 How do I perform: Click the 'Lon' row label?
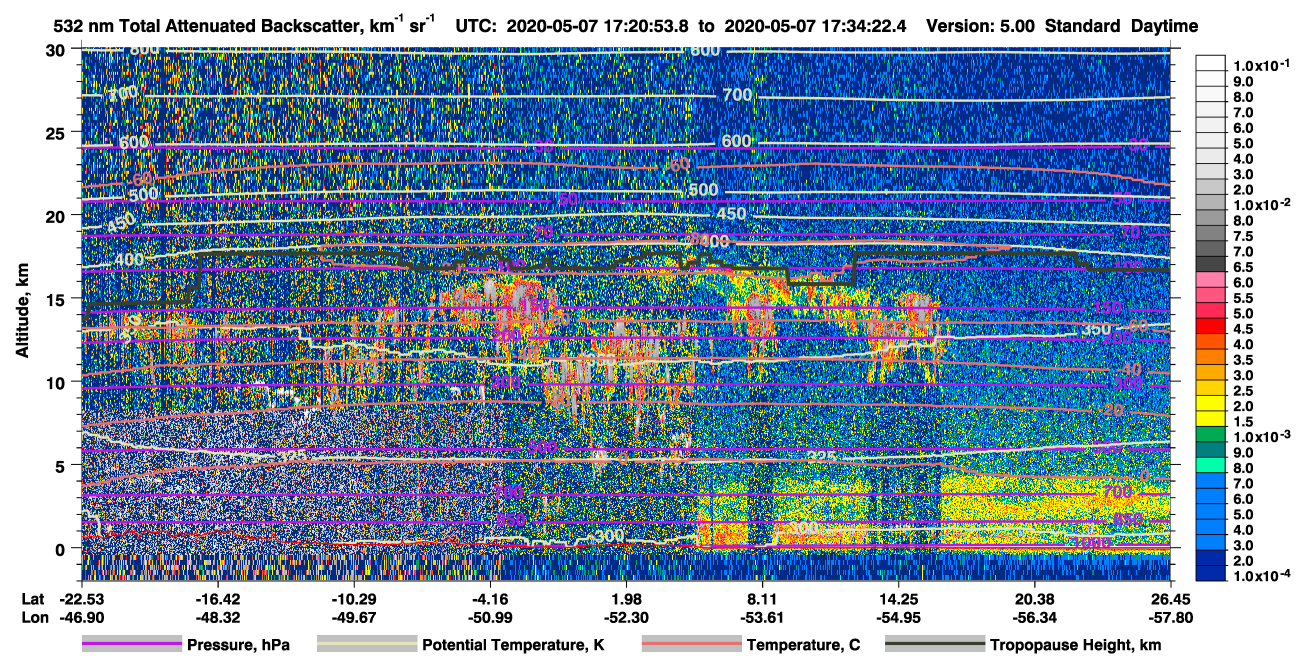coord(34,619)
